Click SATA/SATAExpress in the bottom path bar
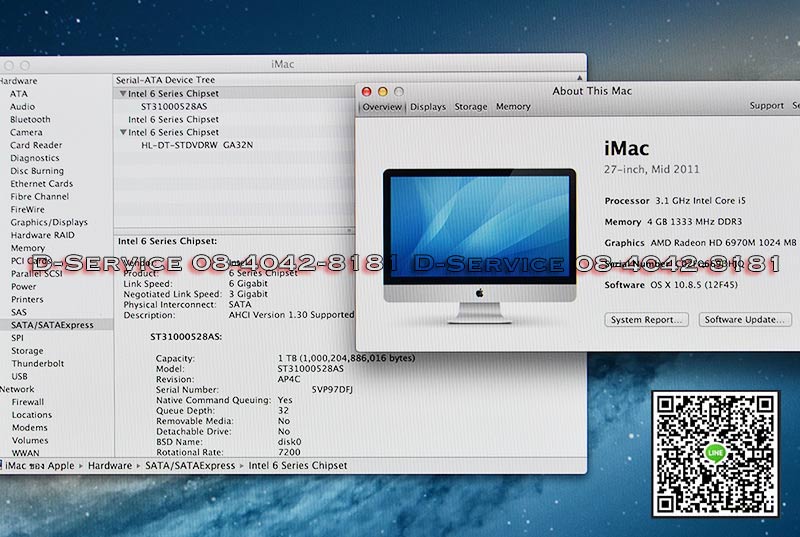Viewport: 800px width, 537px height. [x=190, y=466]
